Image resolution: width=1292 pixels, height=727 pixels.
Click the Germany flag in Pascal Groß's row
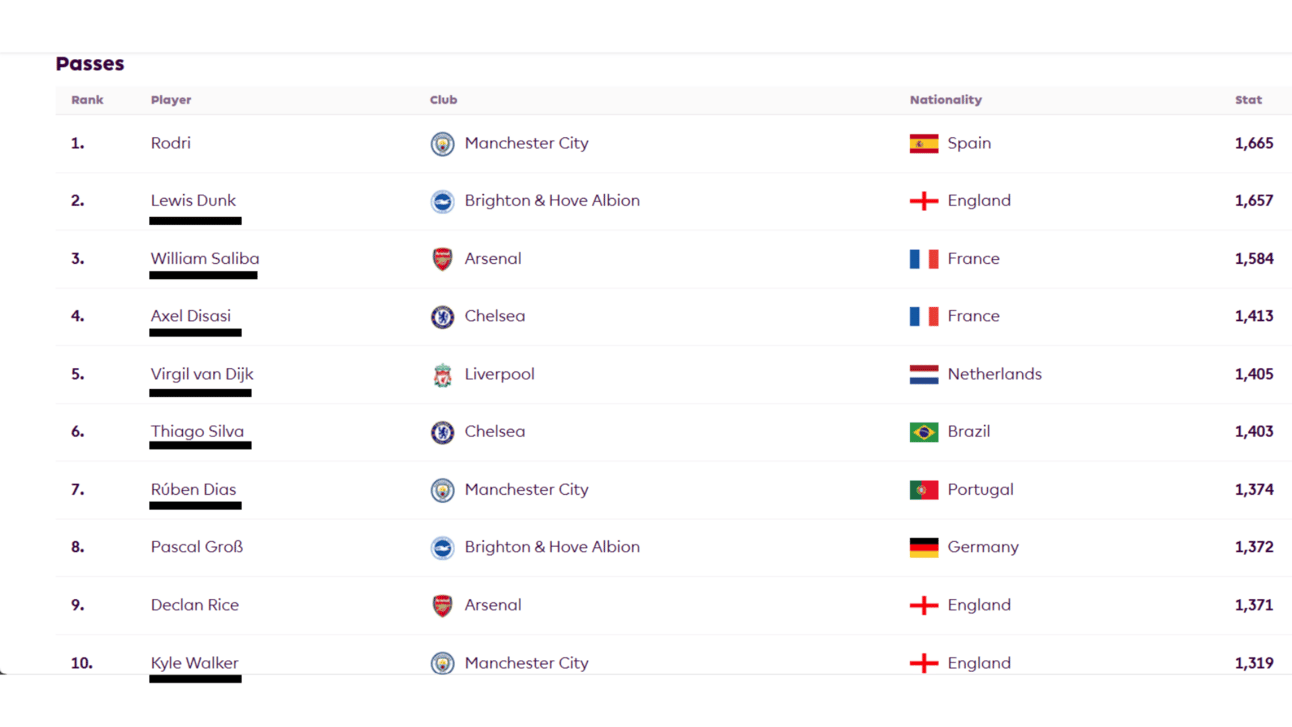tap(924, 548)
